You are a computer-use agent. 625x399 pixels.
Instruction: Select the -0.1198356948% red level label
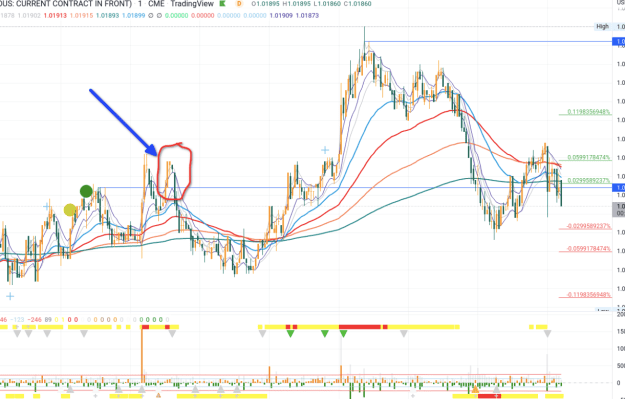pyautogui.click(x=589, y=295)
